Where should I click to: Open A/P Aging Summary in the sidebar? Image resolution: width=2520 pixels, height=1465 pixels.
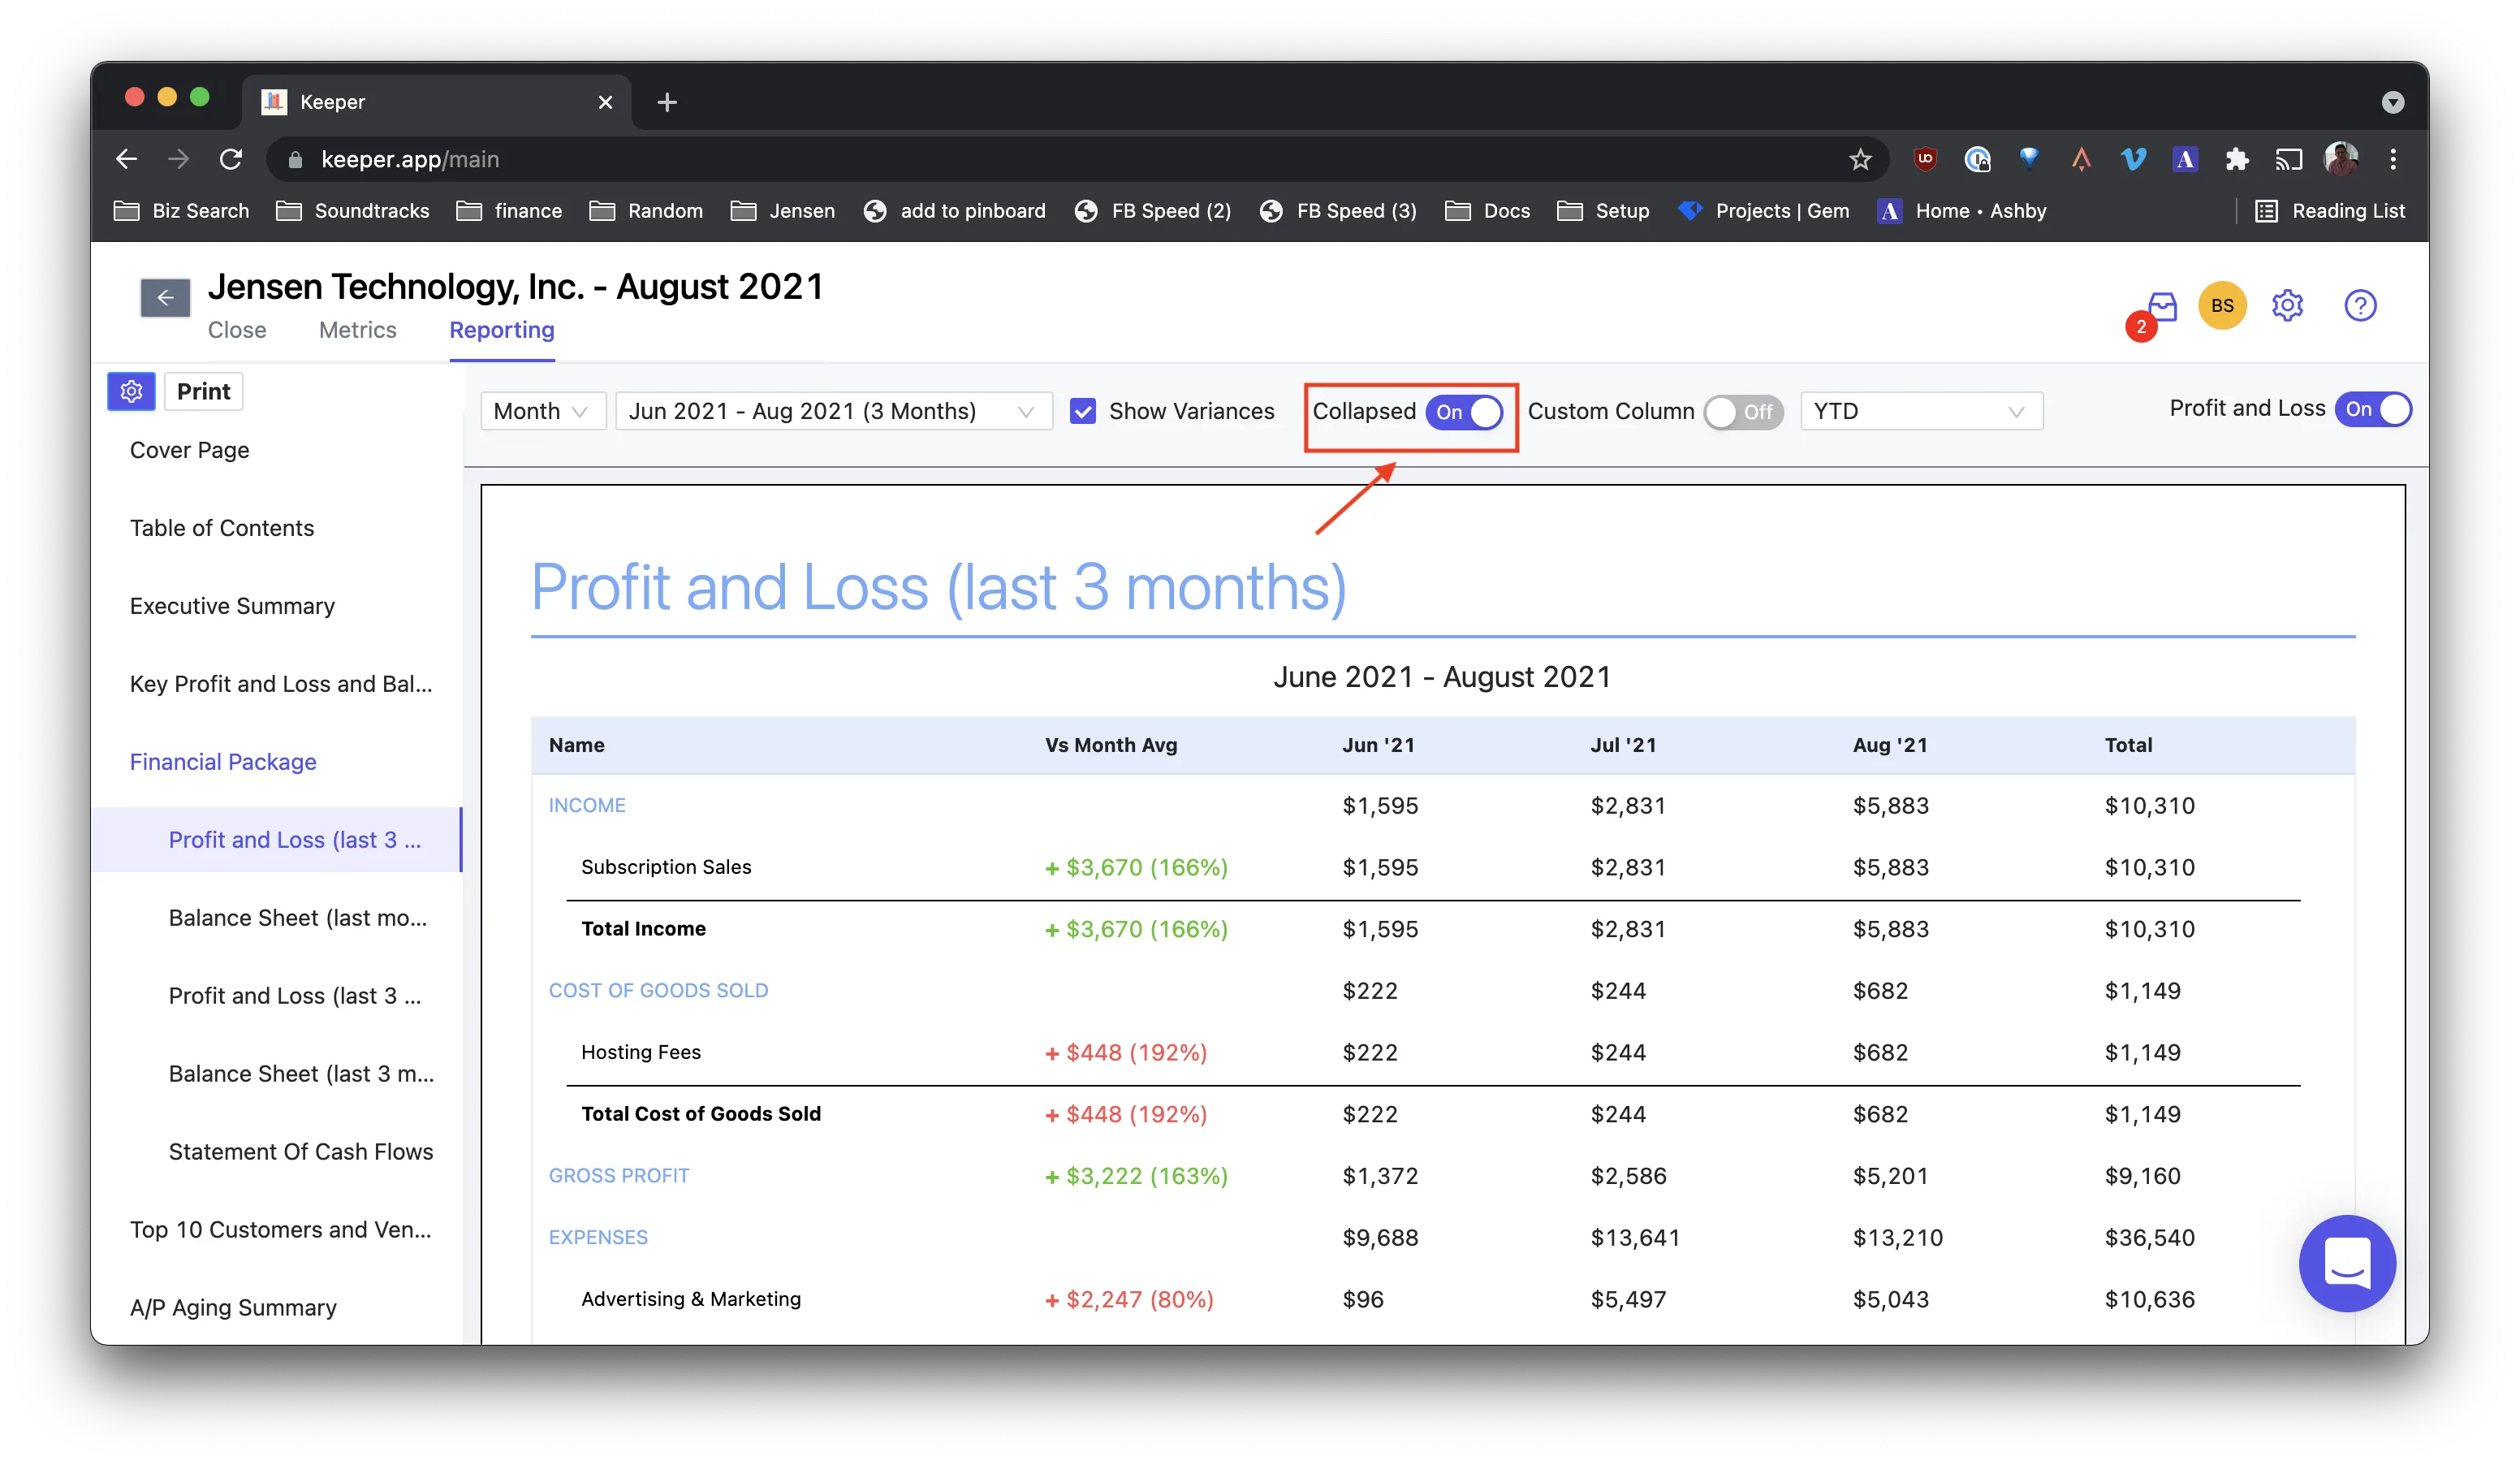(x=233, y=1308)
